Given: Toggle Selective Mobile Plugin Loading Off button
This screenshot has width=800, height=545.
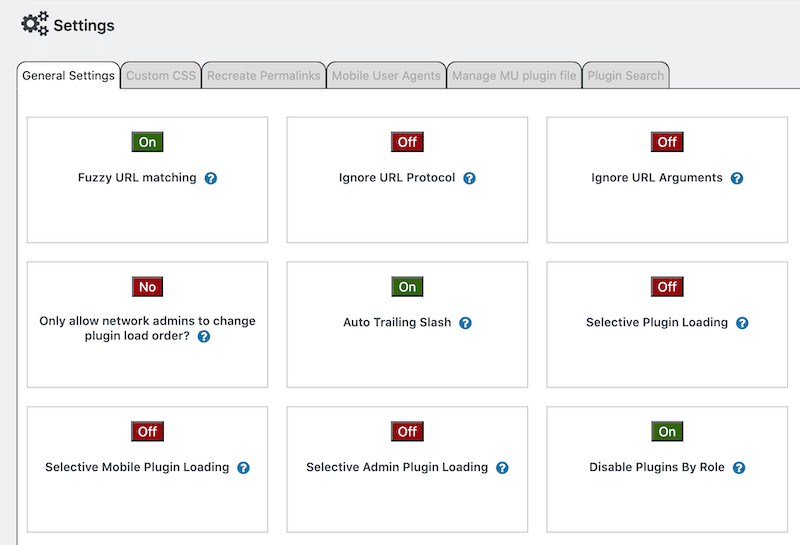Looking at the screenshot, I should [147, 432].
